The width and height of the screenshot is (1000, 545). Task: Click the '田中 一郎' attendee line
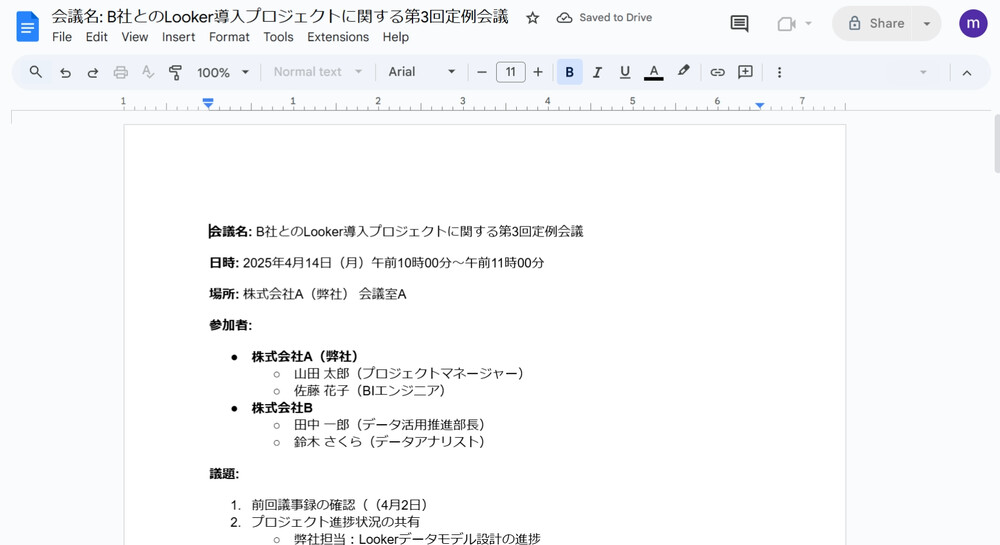(389, 425)
